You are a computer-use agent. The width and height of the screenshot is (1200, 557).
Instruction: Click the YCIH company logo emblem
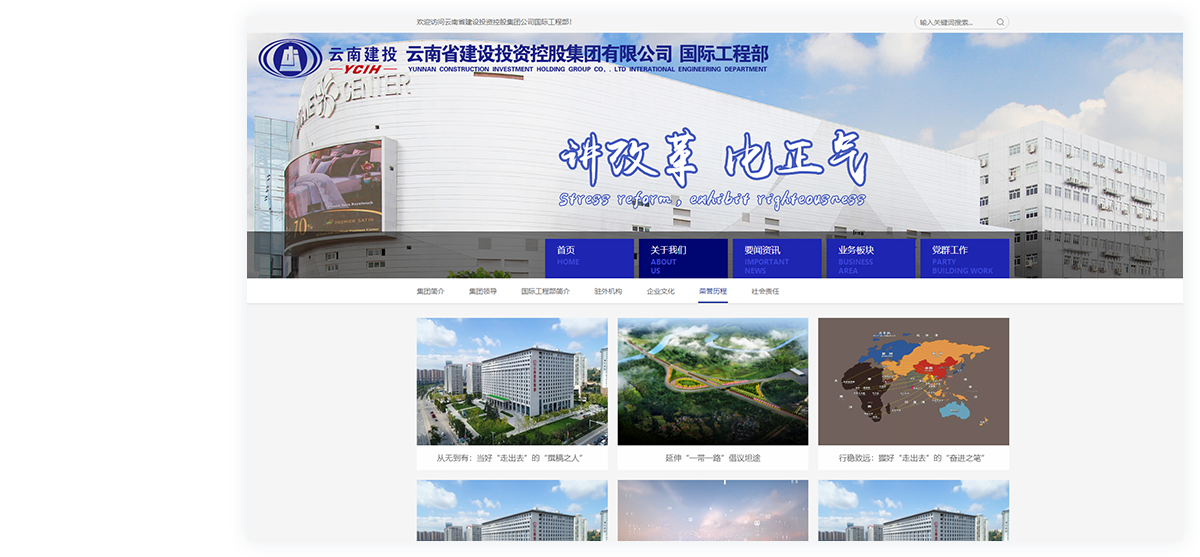290,58
